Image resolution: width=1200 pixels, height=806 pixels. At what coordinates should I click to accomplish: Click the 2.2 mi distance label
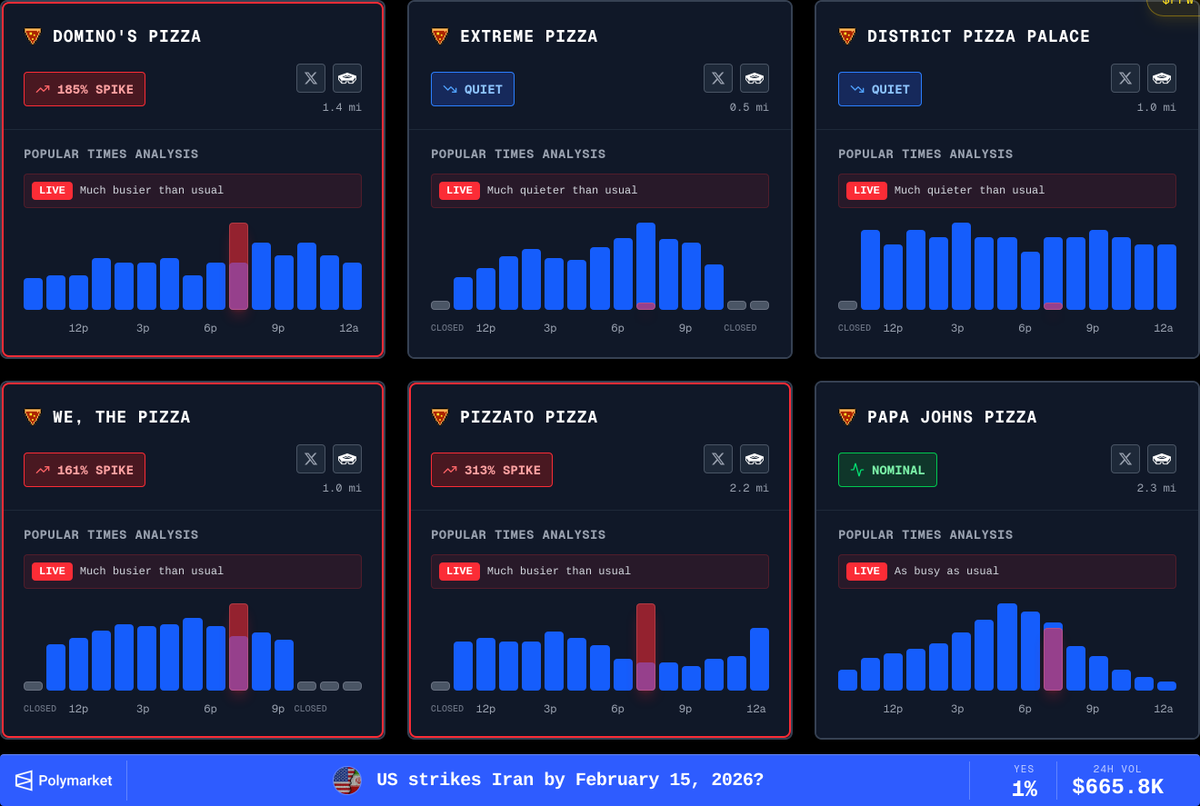[749, 488]
